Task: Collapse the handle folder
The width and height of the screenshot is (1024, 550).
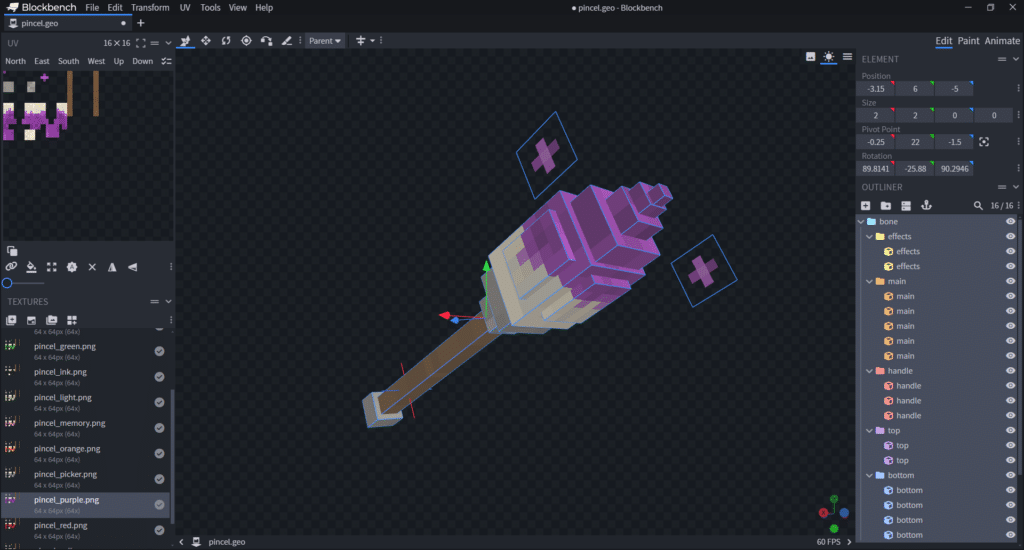Action: [869, 371]
